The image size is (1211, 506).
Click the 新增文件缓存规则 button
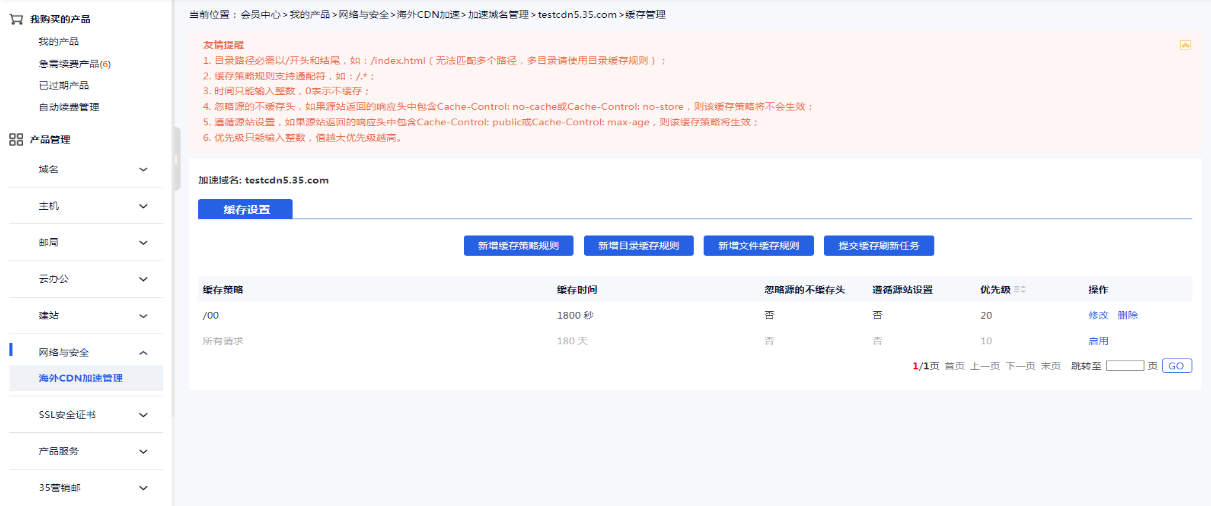(x=758, y=246)
